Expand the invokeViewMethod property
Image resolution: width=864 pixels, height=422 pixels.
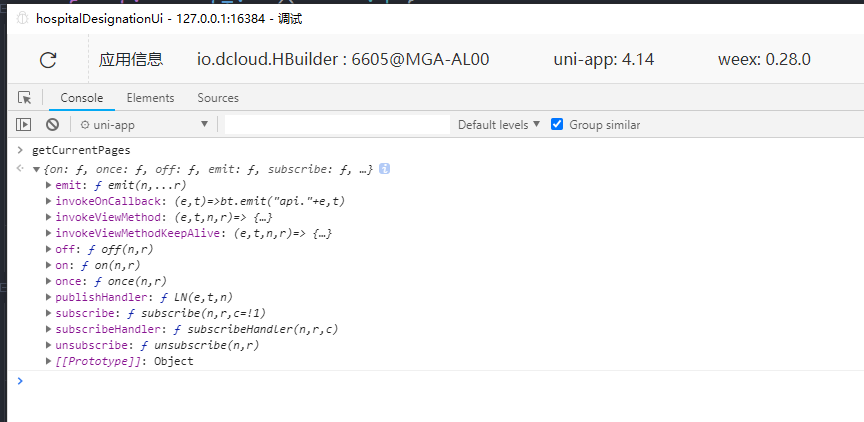tap(48, 217)
